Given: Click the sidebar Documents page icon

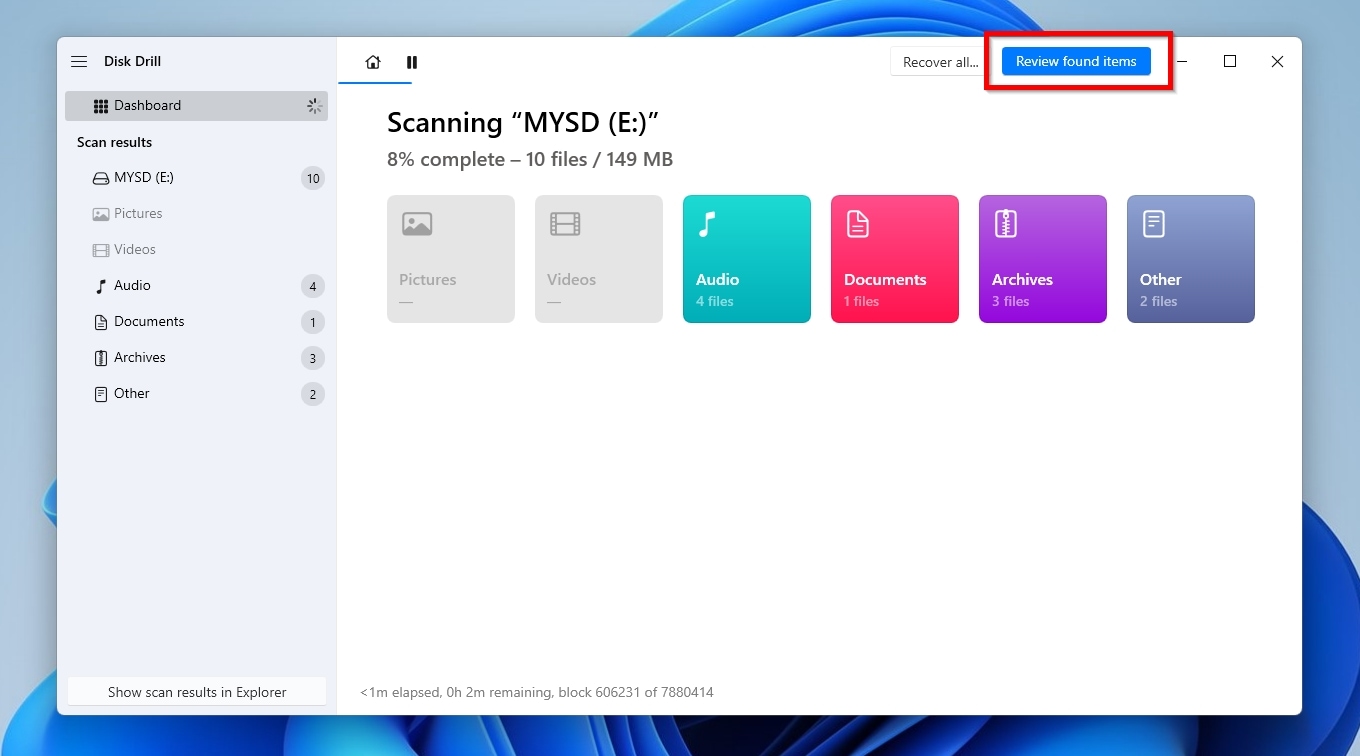Looking at the screenshot, I should coord(100,322).
